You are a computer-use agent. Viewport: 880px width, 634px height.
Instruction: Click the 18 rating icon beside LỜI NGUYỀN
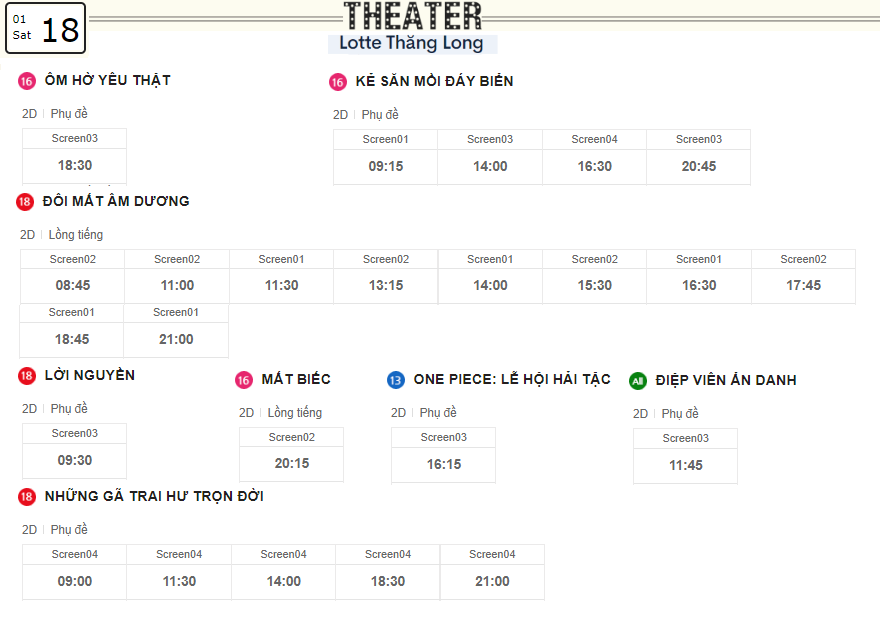(26, 376)
